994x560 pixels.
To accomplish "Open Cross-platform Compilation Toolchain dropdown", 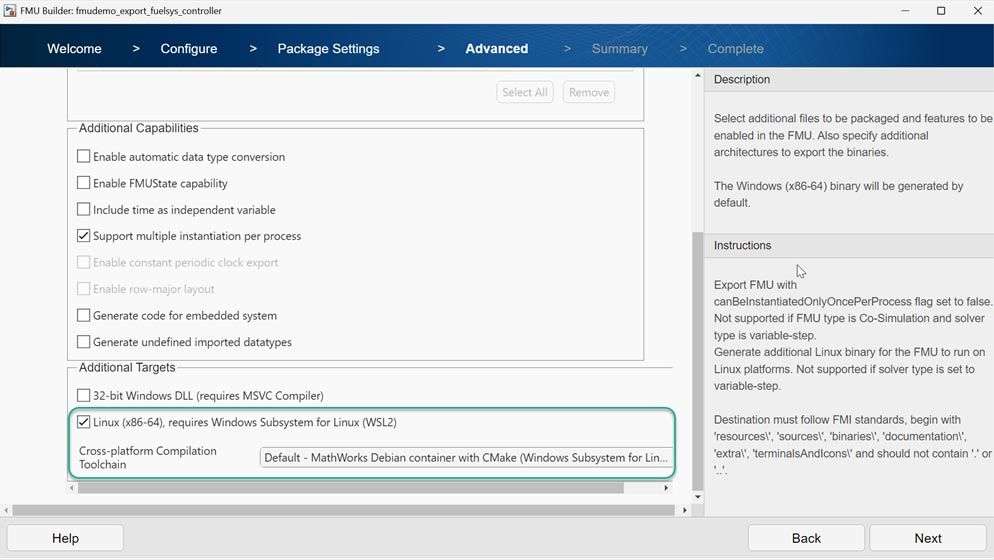I will point(465,458).
